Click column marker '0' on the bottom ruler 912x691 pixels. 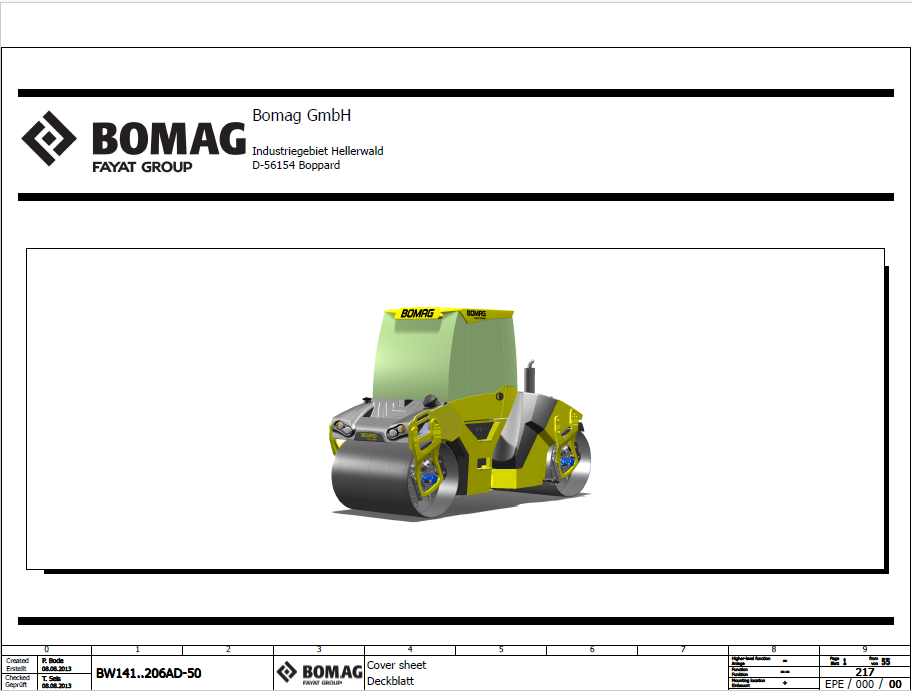point(47,649)
